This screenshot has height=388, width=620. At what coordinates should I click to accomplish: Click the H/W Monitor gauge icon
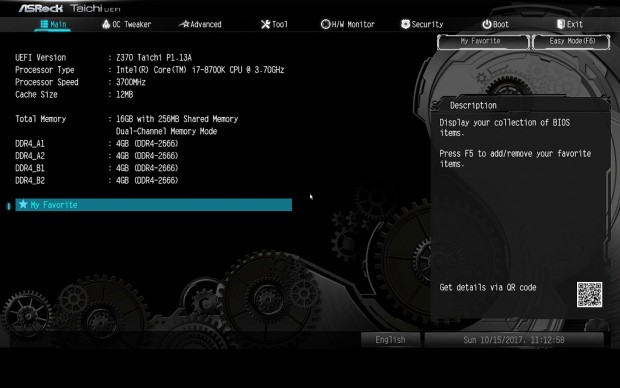(325, 24)
